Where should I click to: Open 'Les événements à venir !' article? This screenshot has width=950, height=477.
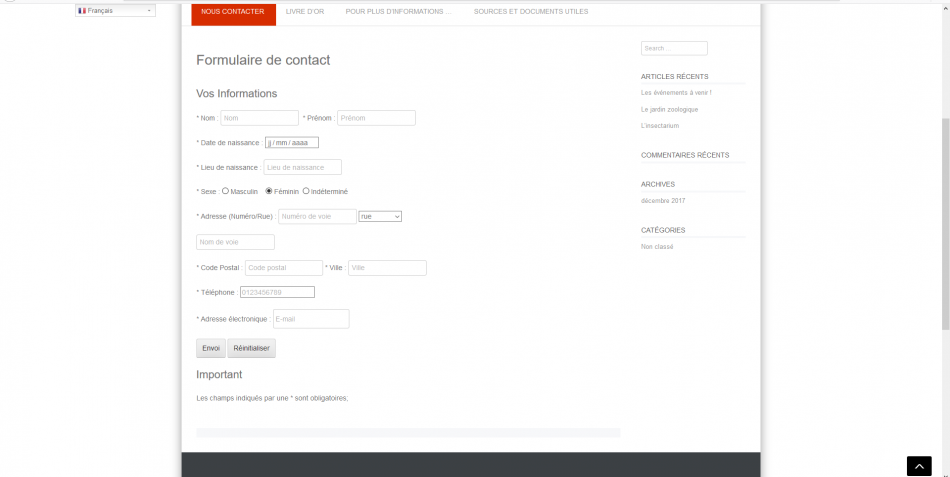coord(676,93)
